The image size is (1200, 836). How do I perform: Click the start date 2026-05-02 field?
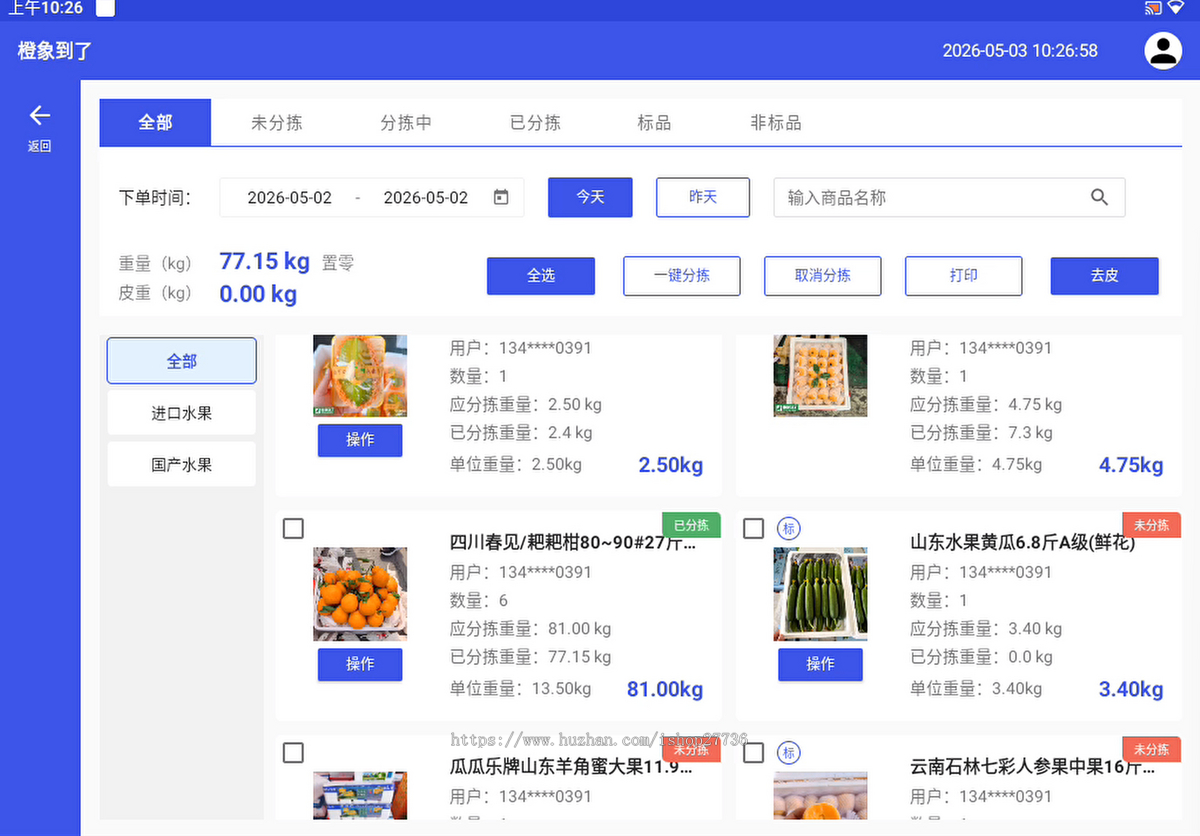290,198
